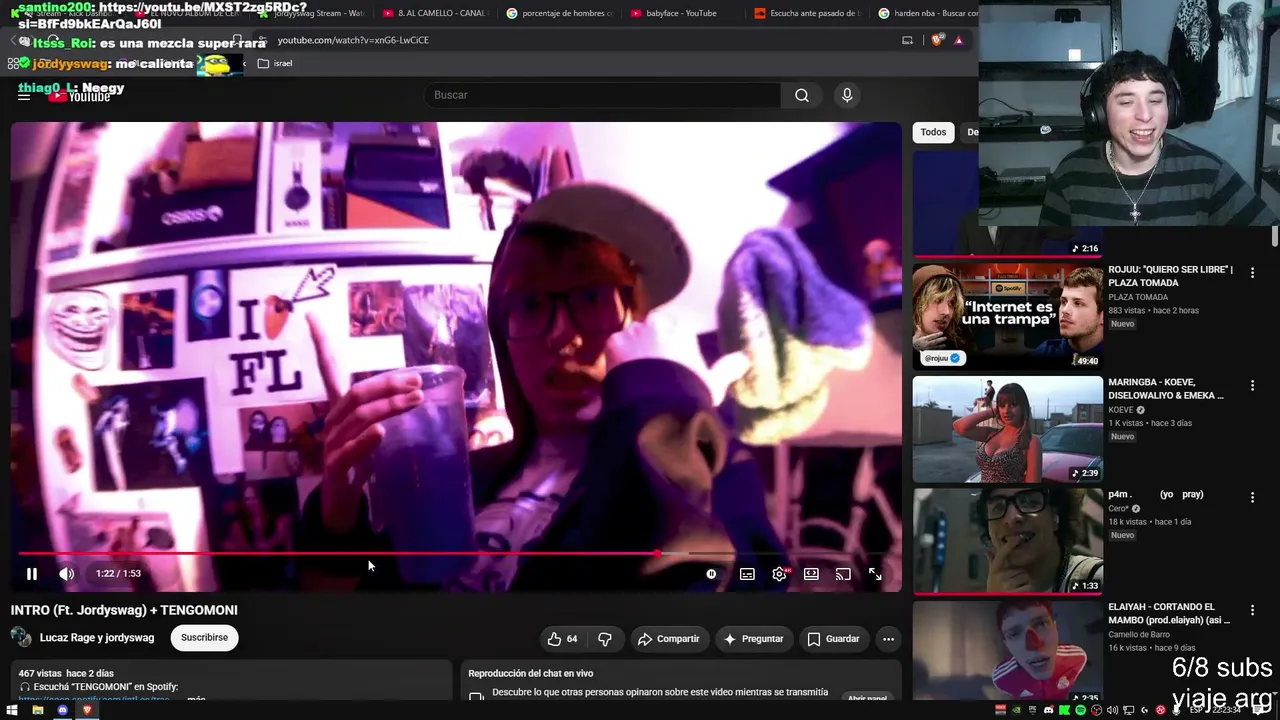Open Brave browser from the taskbar
1280x720 pixels.
click(87, 710)
